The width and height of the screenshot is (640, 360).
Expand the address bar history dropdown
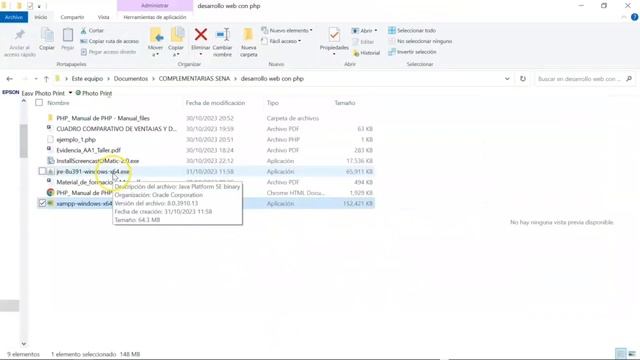507,79
